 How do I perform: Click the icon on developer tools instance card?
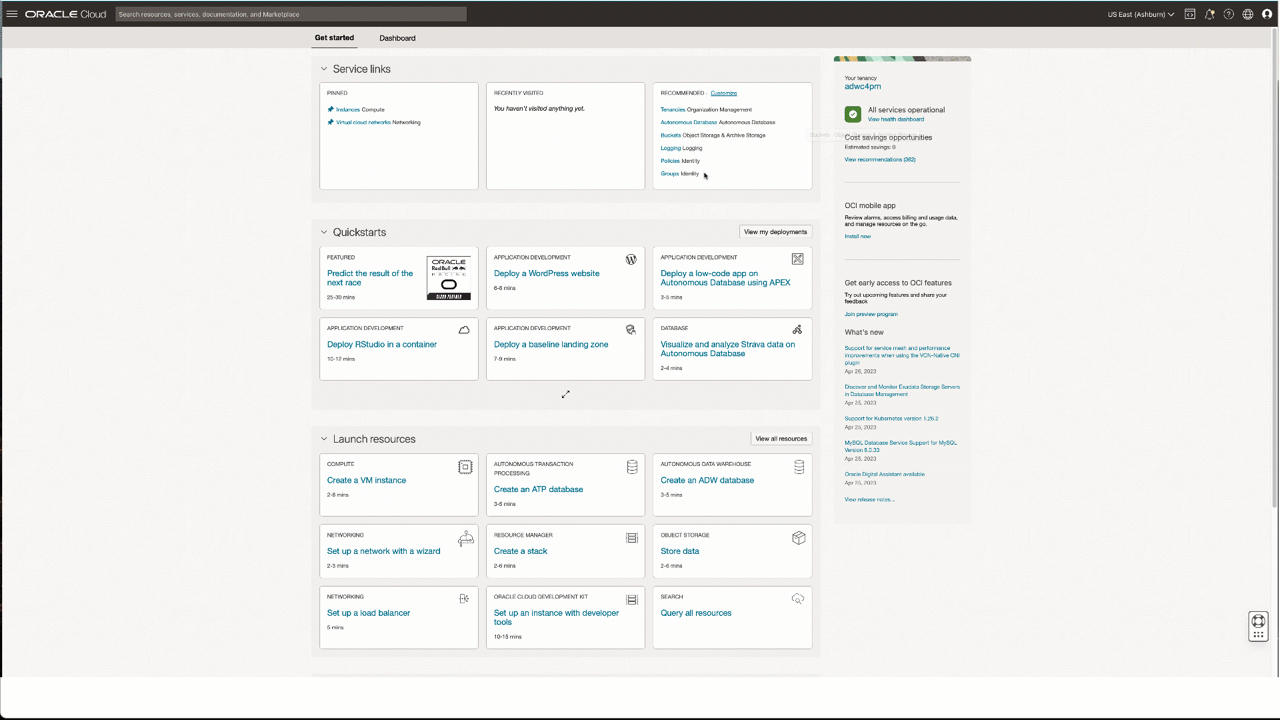pos(632,600)
